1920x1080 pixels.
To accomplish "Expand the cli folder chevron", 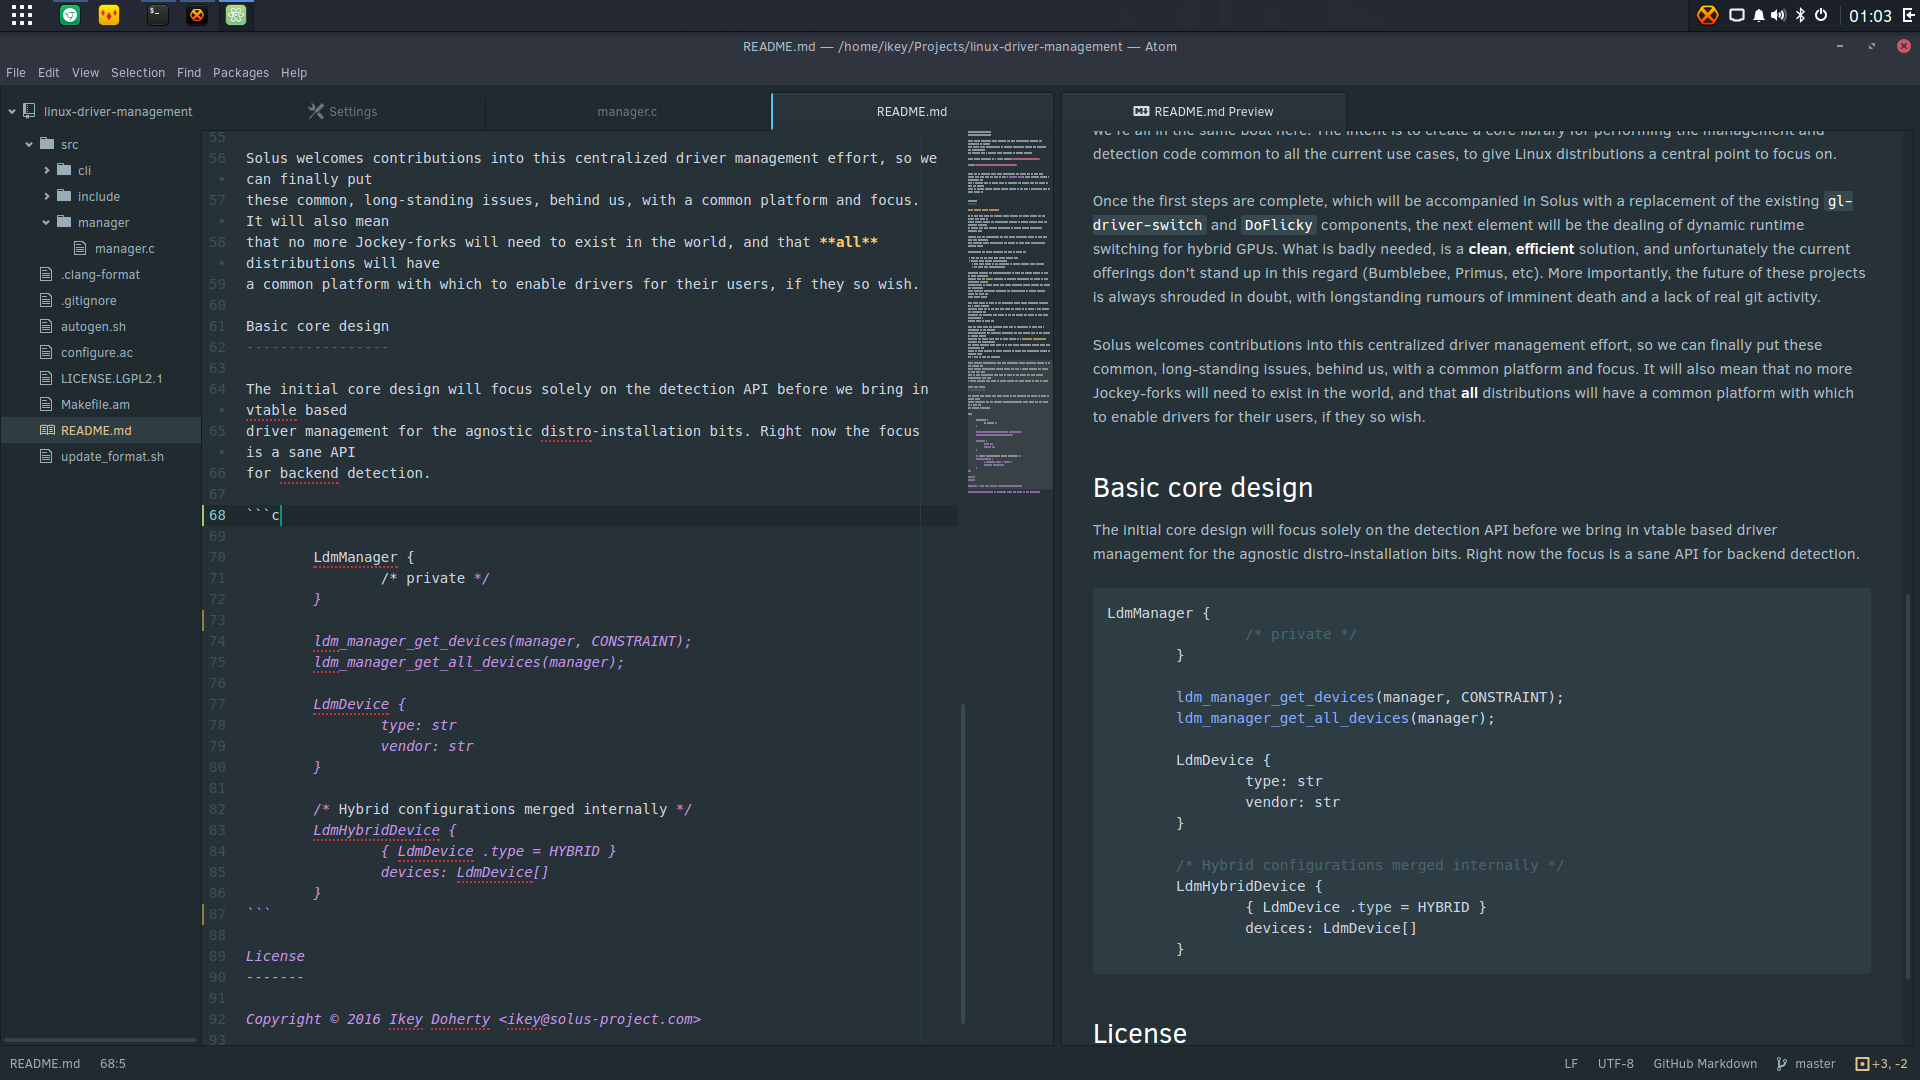I will click(46, 170).
